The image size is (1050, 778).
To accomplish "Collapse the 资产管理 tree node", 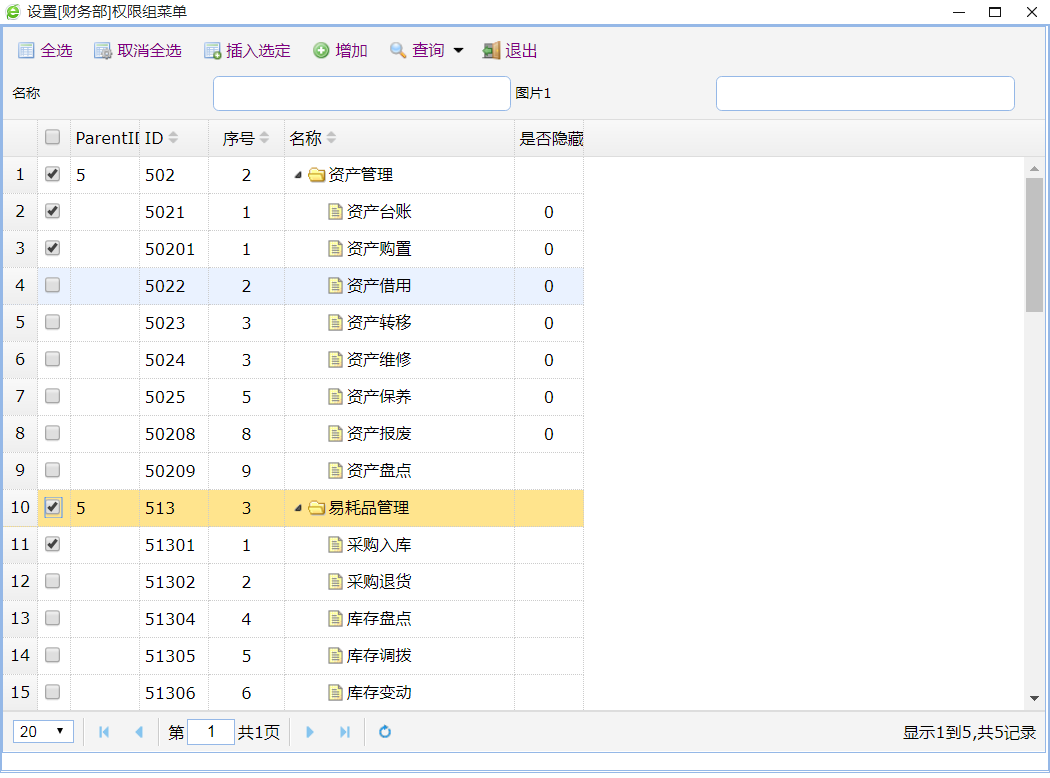I will [298, 175].
